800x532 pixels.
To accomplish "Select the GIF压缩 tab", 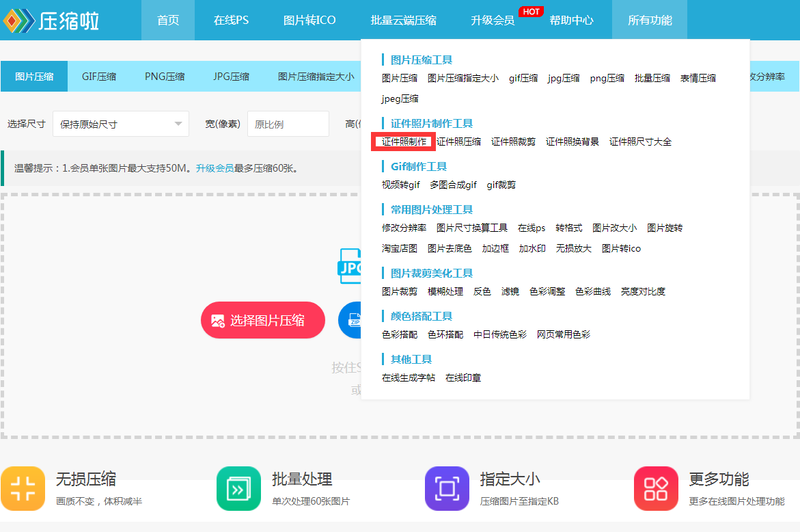I will point(99,77).
